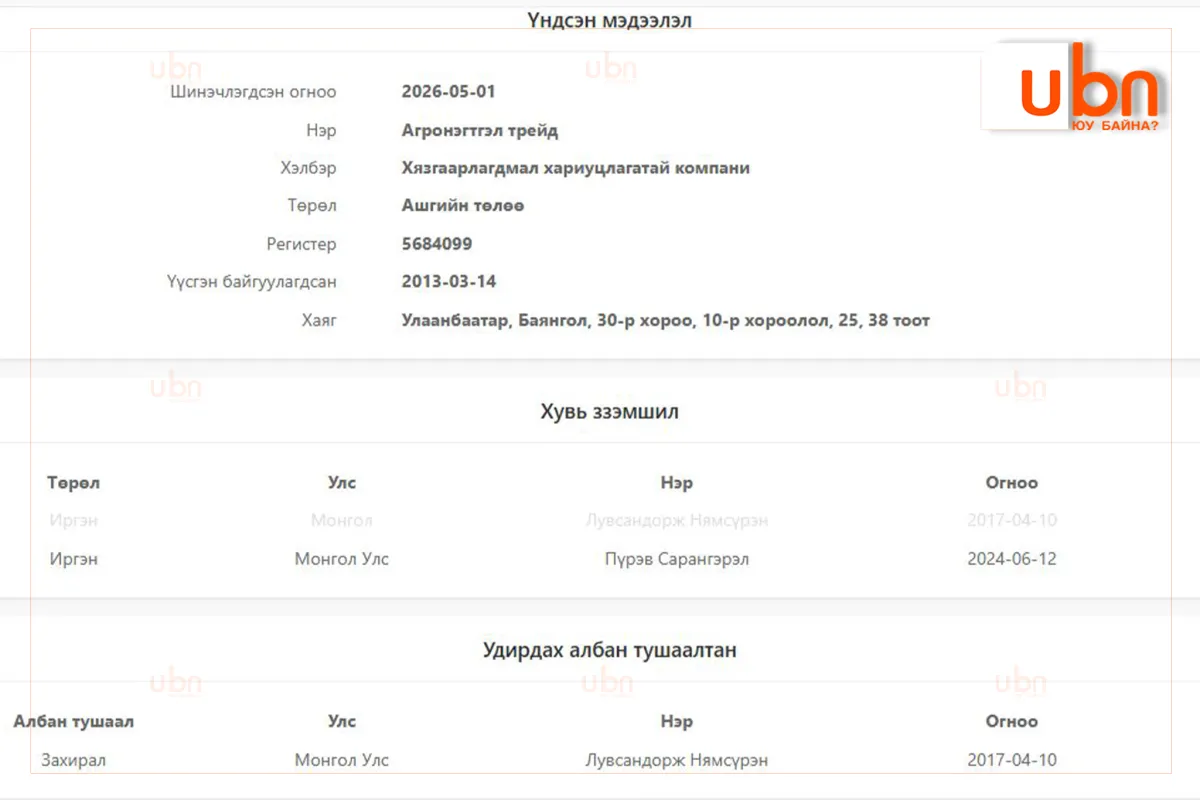Select "Хязгаарлагдмал хариуцлагатай компани" value
The width and height of the screenshot is (1200, 800).
(576, 168)
